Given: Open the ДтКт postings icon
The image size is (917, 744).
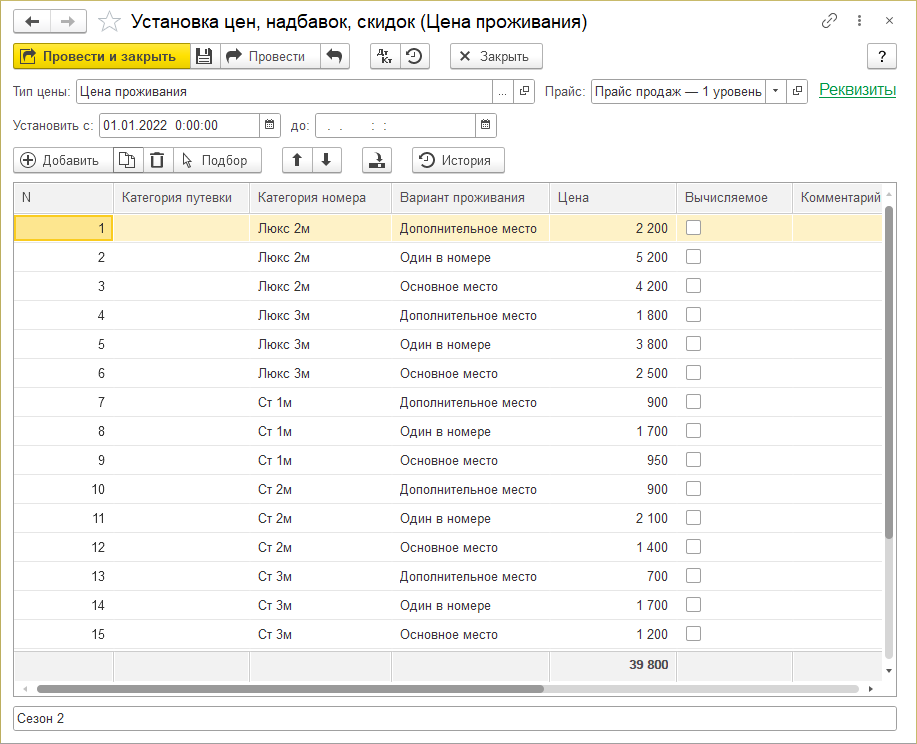Looking at the screenshot, I should pyautogui.click(x=385, y=56).
